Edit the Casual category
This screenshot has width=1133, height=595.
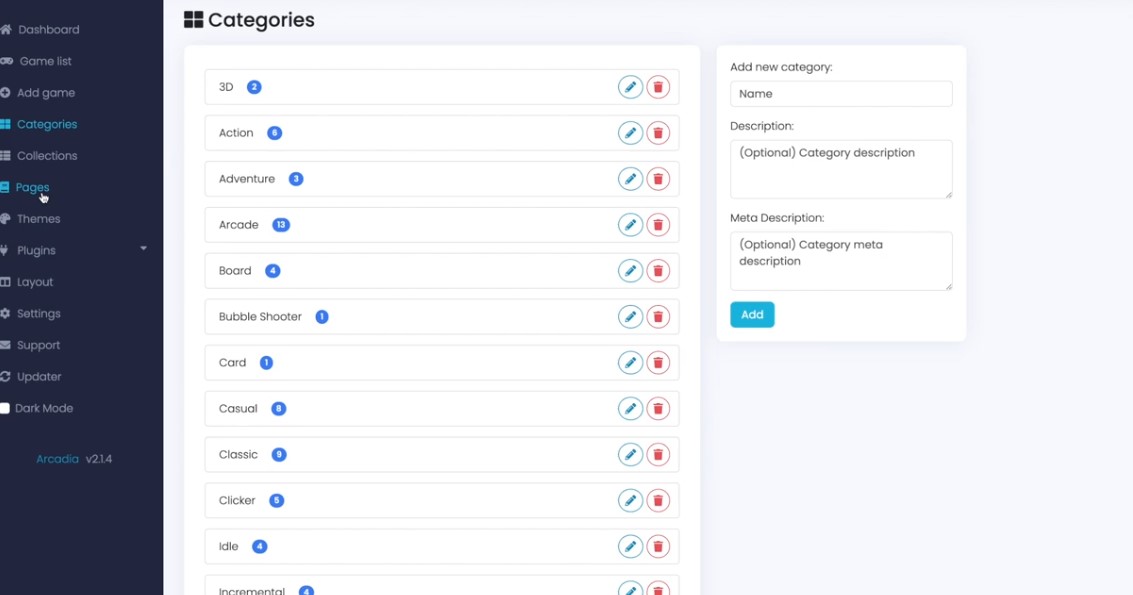point(630,408)
